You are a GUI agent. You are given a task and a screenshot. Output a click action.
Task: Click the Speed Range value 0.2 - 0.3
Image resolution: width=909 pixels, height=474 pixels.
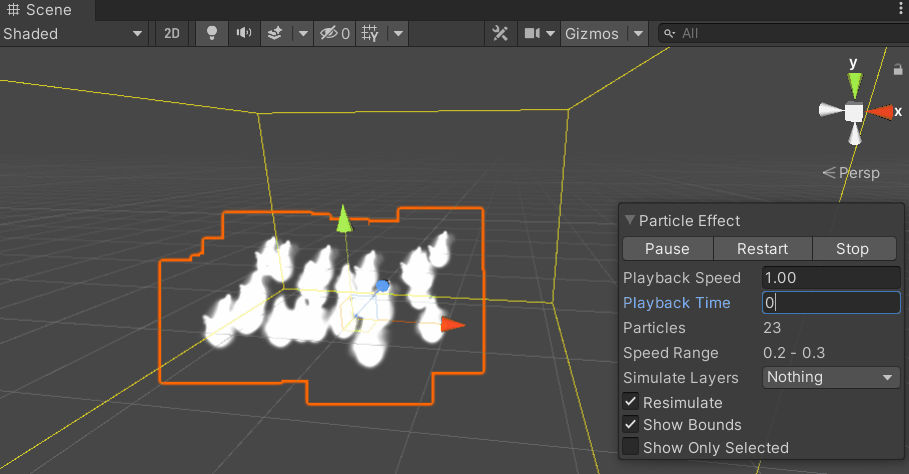click(x=794, y=353)
